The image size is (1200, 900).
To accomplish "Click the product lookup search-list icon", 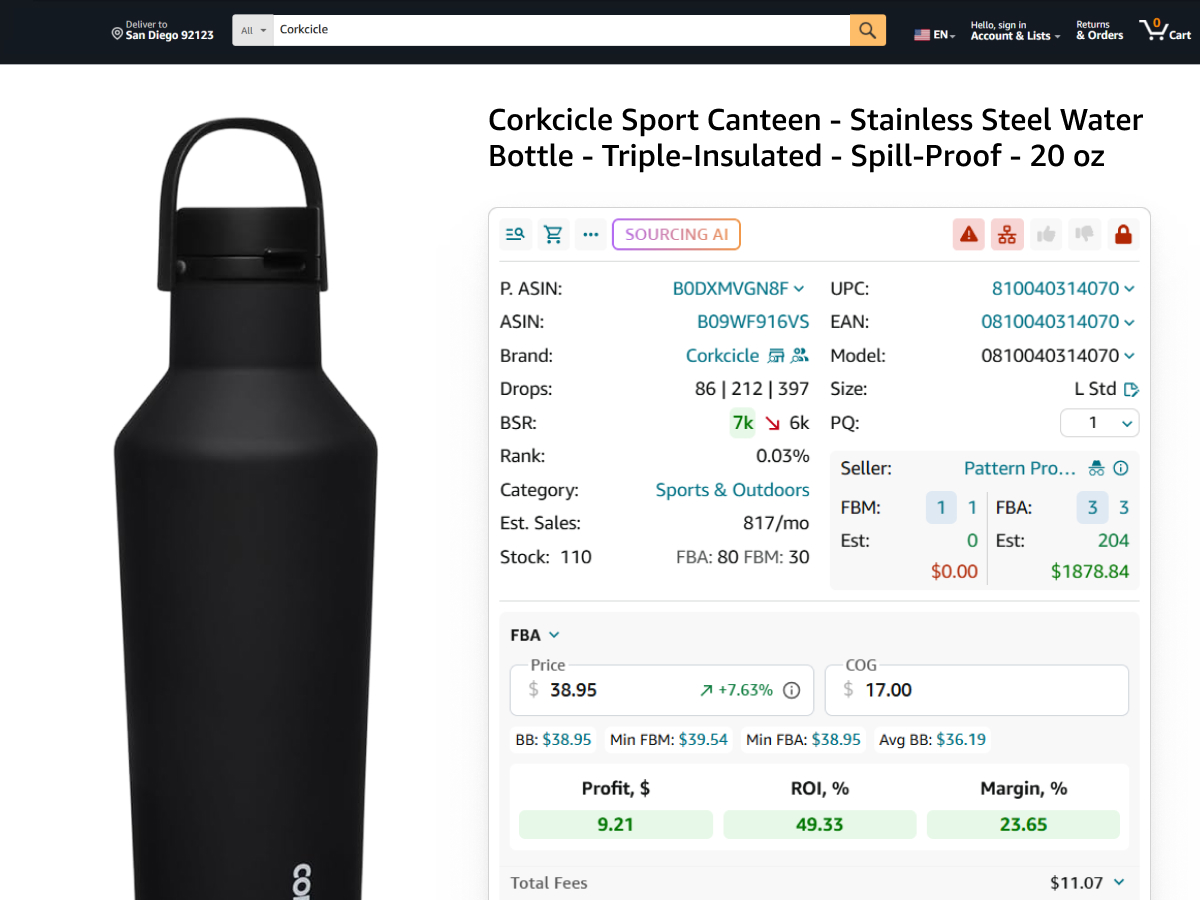I will coord(515,235).
